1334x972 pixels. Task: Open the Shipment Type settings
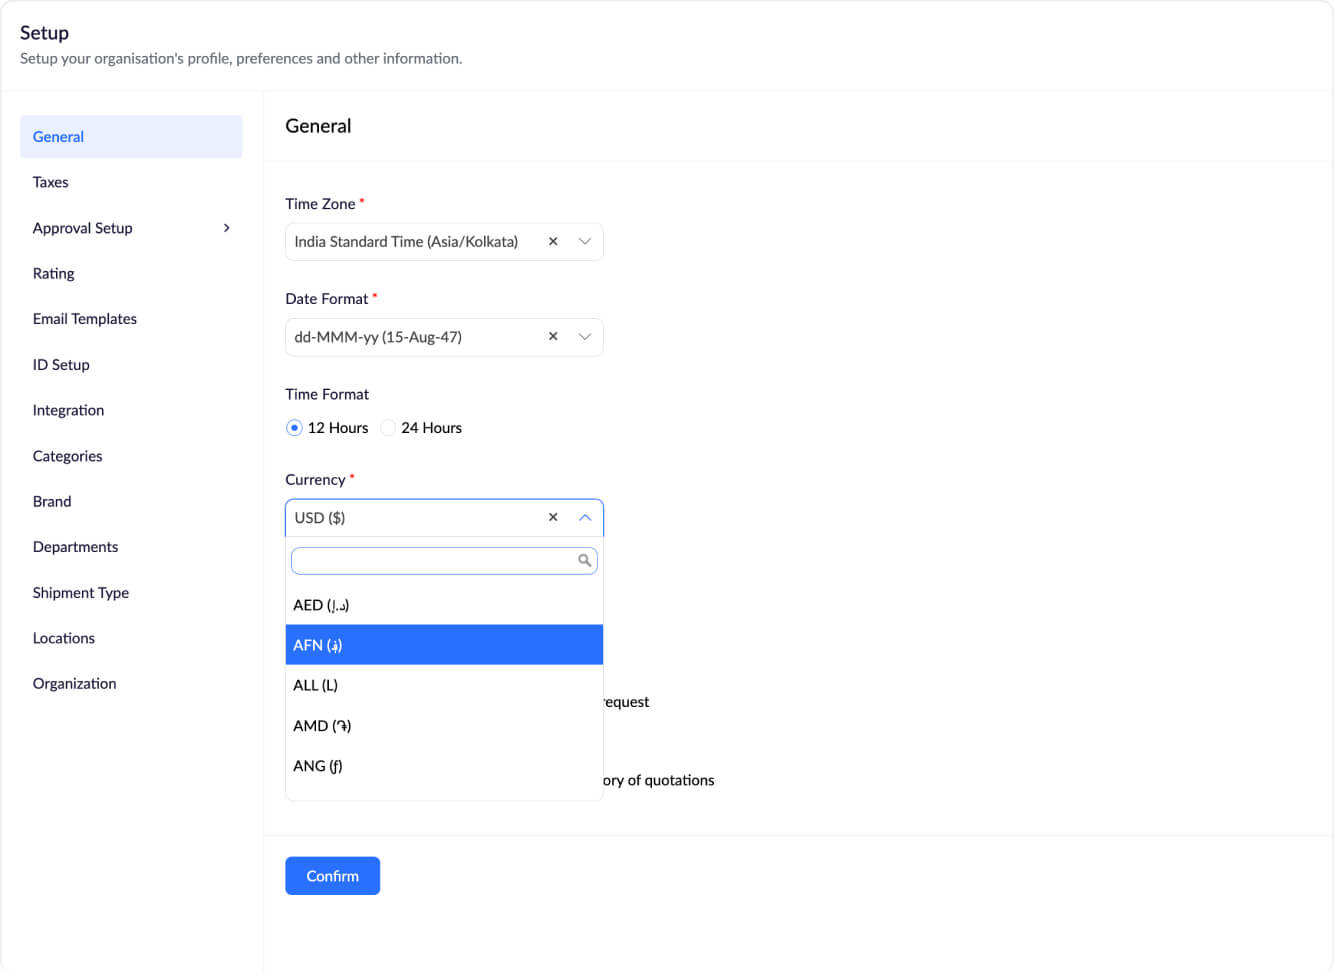(x=81, y=593)
